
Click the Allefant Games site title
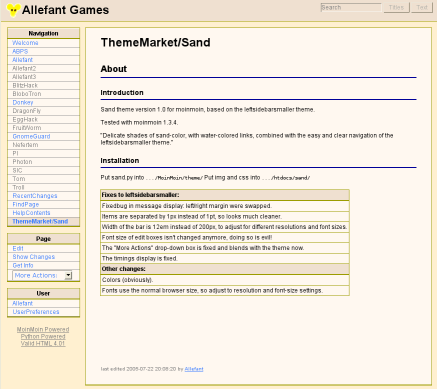65,10
